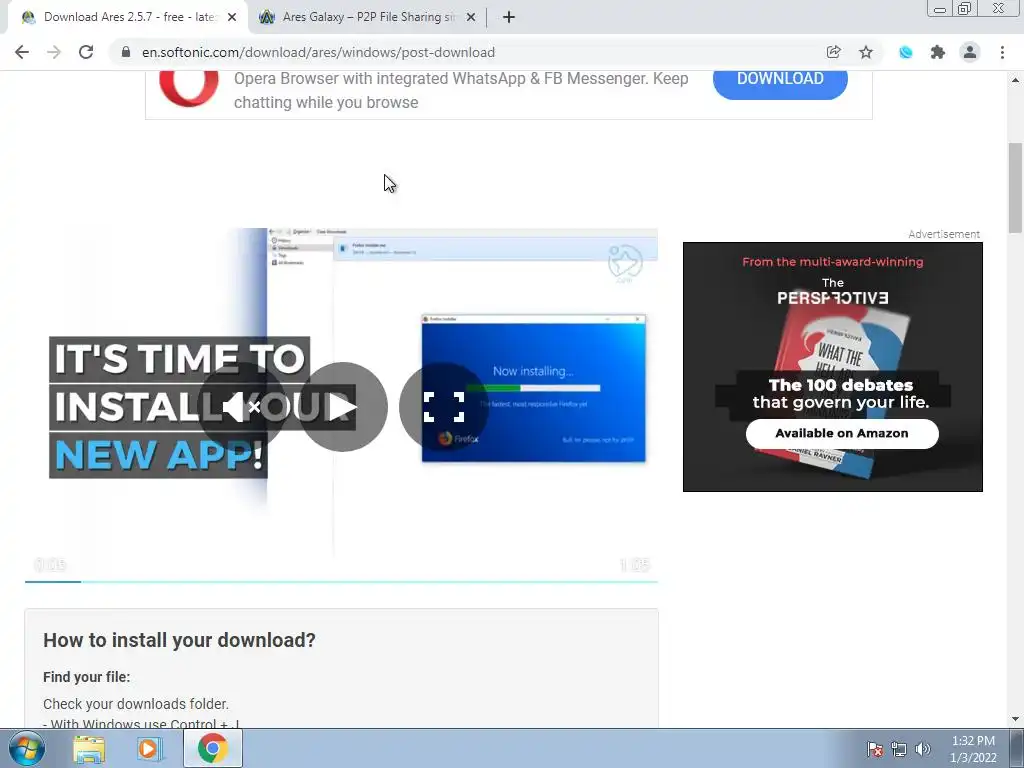Click the 'Advertisement' label

944,234
